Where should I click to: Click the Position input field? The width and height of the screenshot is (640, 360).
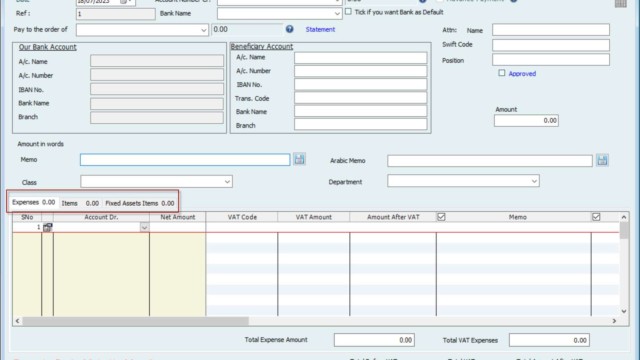(551, 60)
